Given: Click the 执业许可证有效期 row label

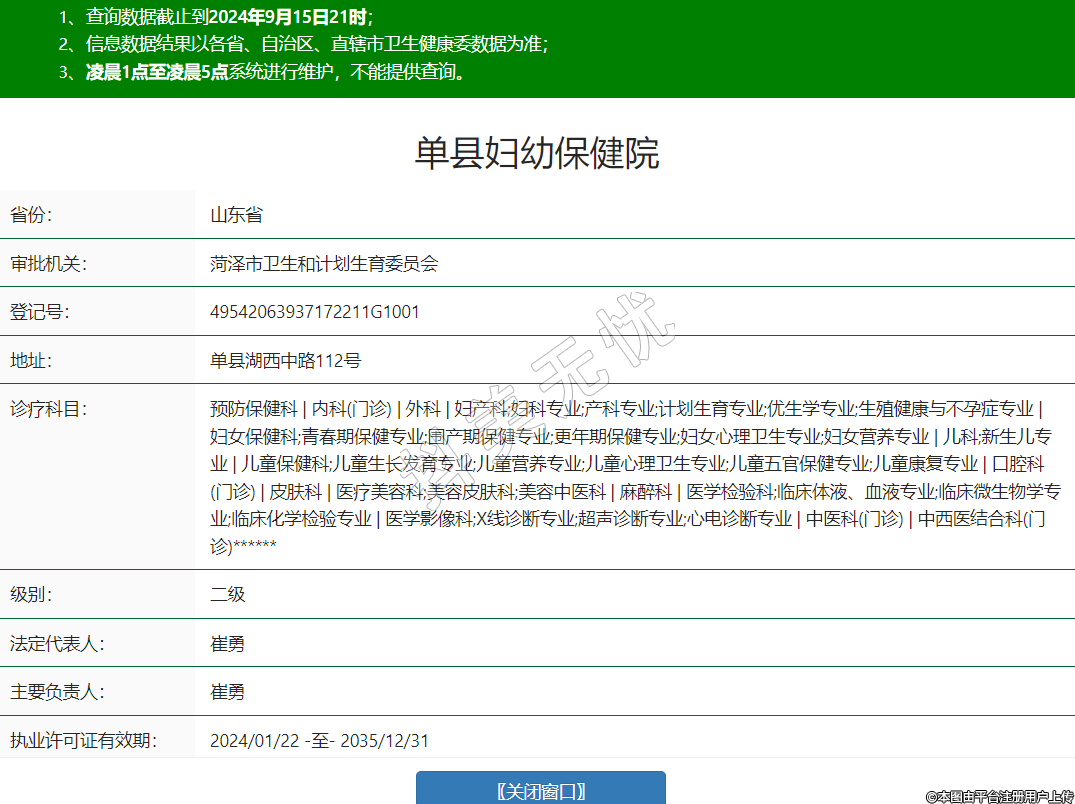Looking at the screenshot, I should (83, 741).
